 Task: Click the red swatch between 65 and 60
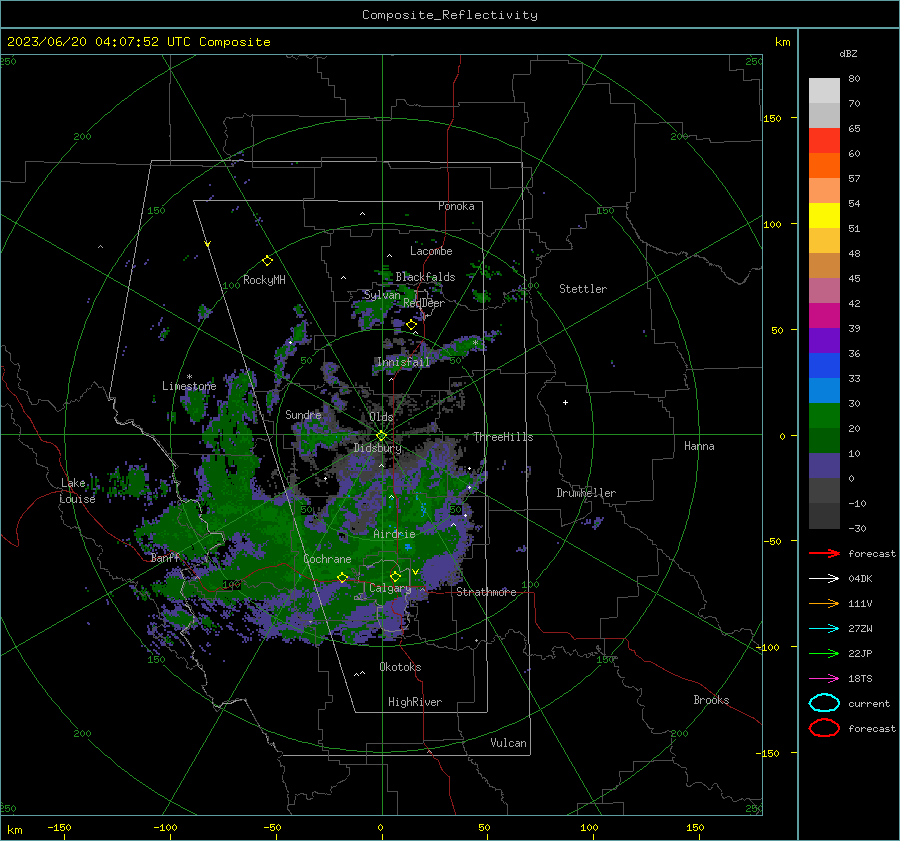coord(824,141)
